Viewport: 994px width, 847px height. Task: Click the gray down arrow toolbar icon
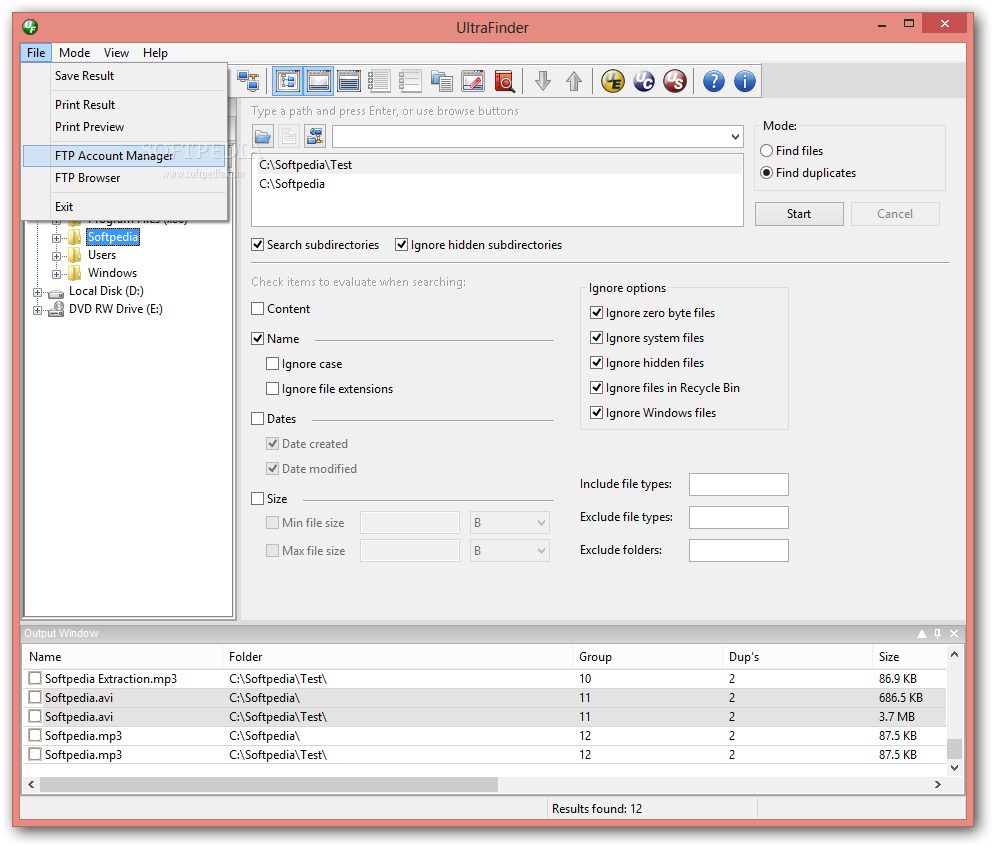pyautogui.click(x=543, y=81)
